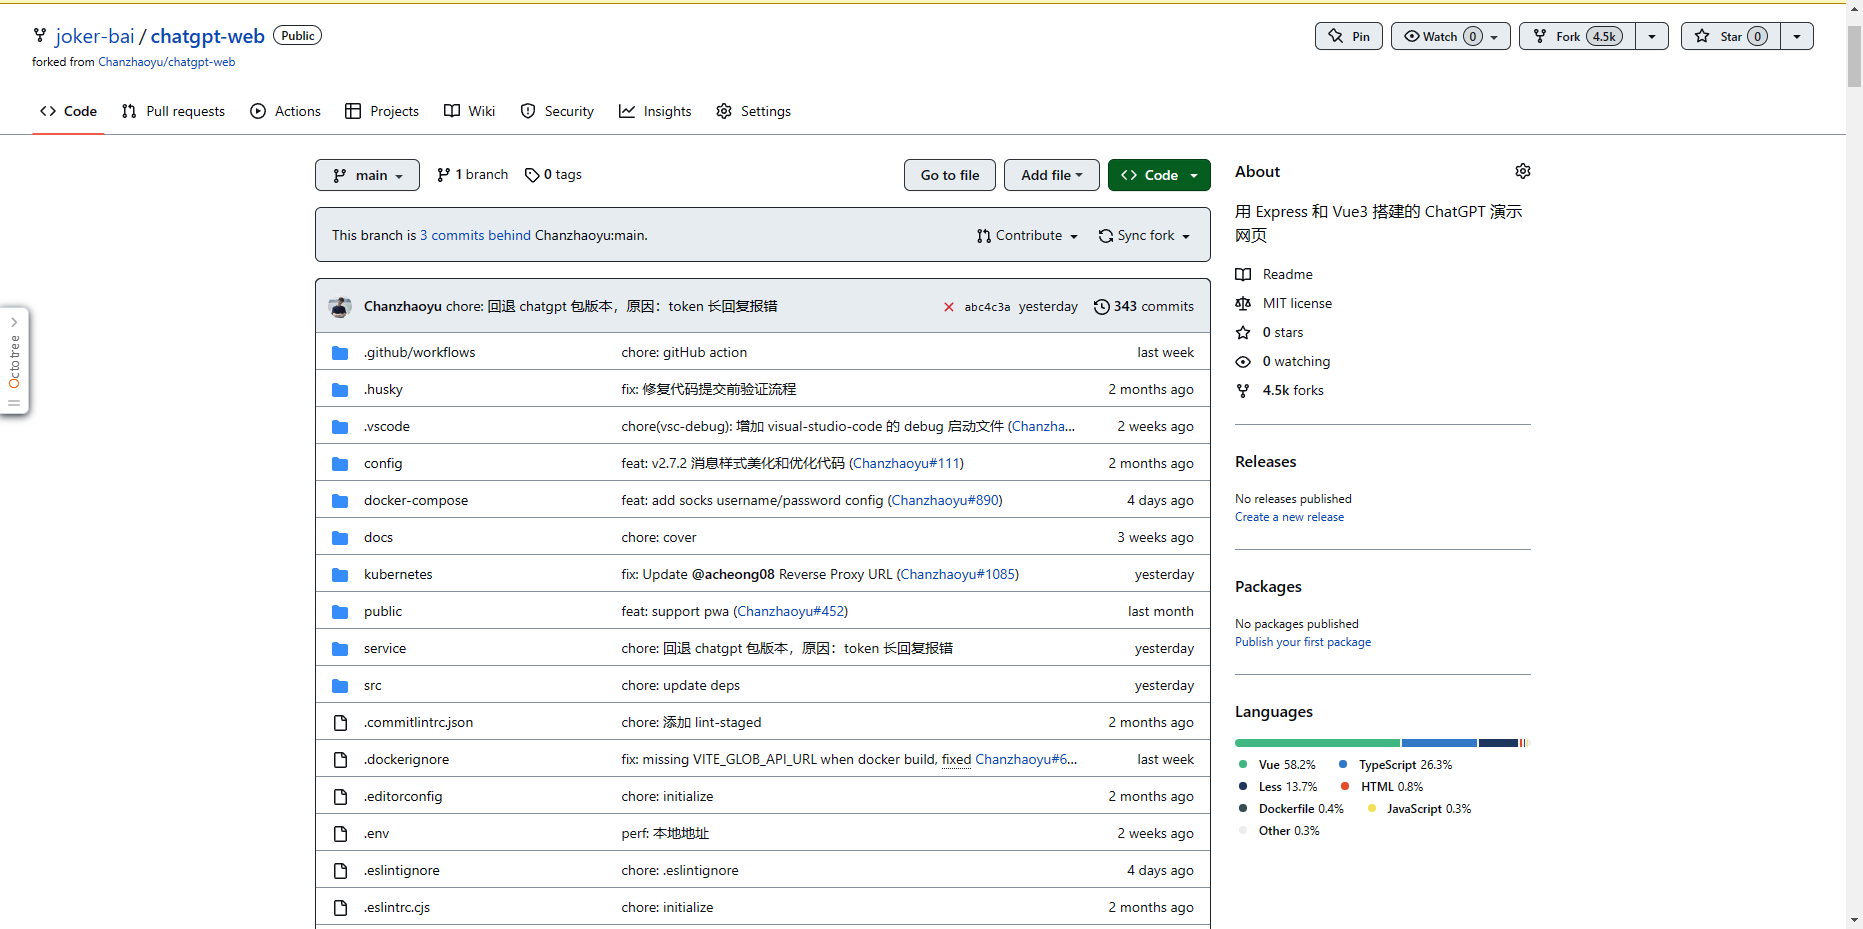Click the About section settings gear icon

[x=1522, y=171]
